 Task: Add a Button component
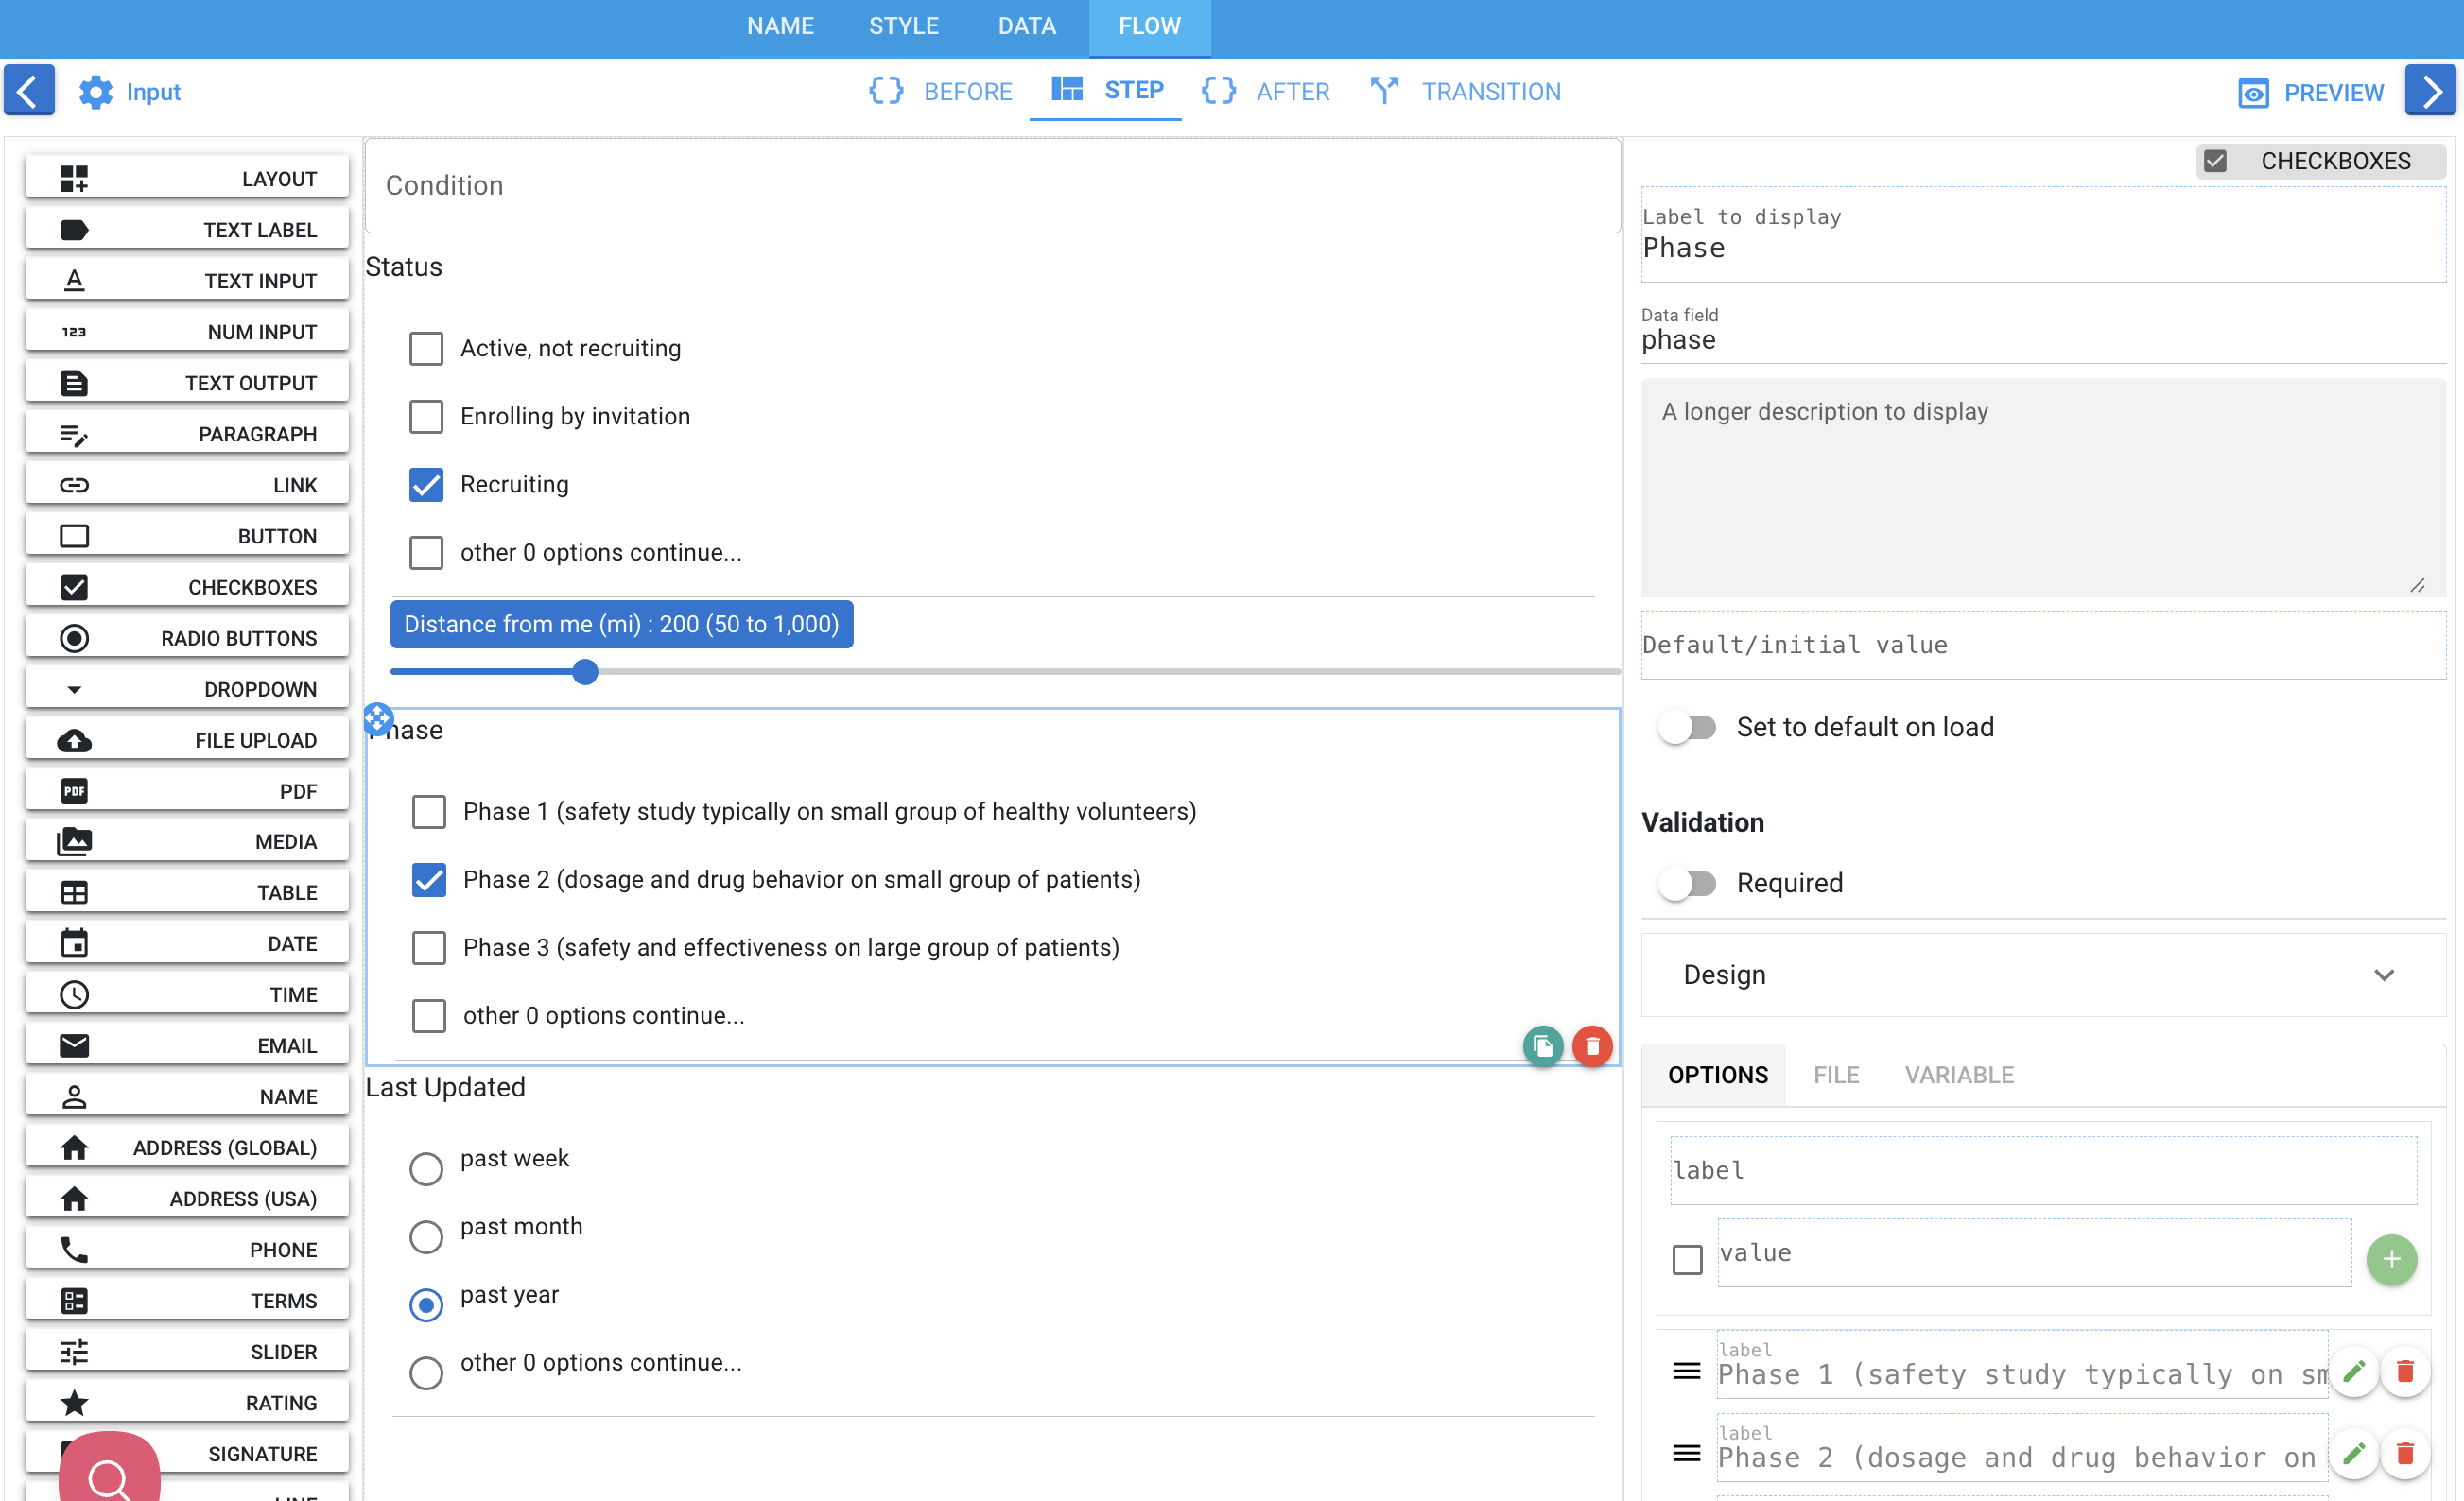pyautogui.click(x=187, y=535)
